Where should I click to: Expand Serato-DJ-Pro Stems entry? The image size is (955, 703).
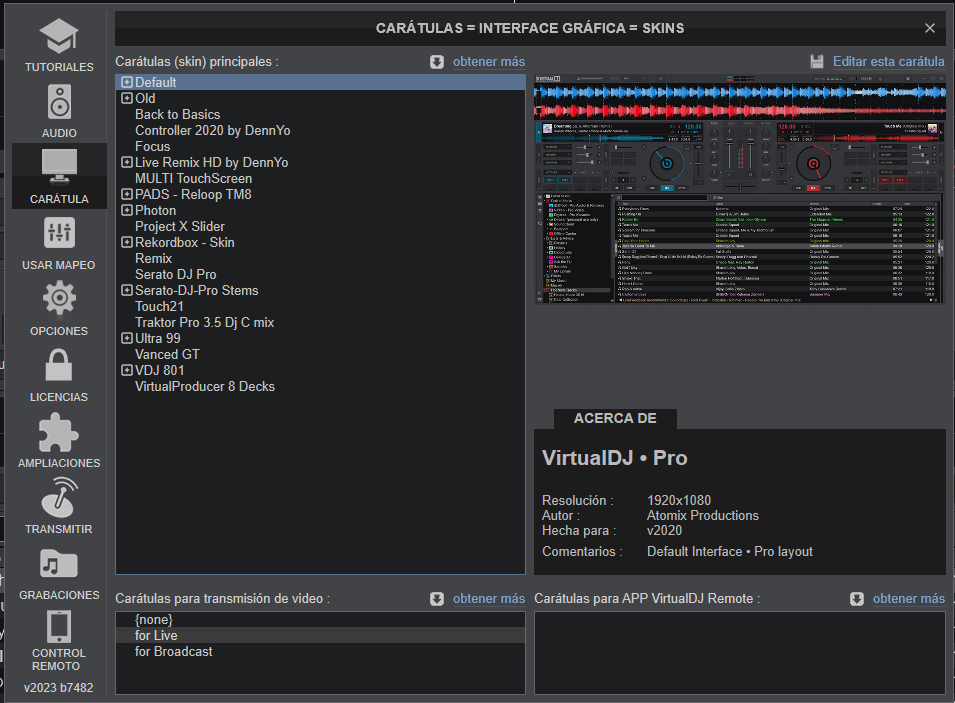point(127,290)
